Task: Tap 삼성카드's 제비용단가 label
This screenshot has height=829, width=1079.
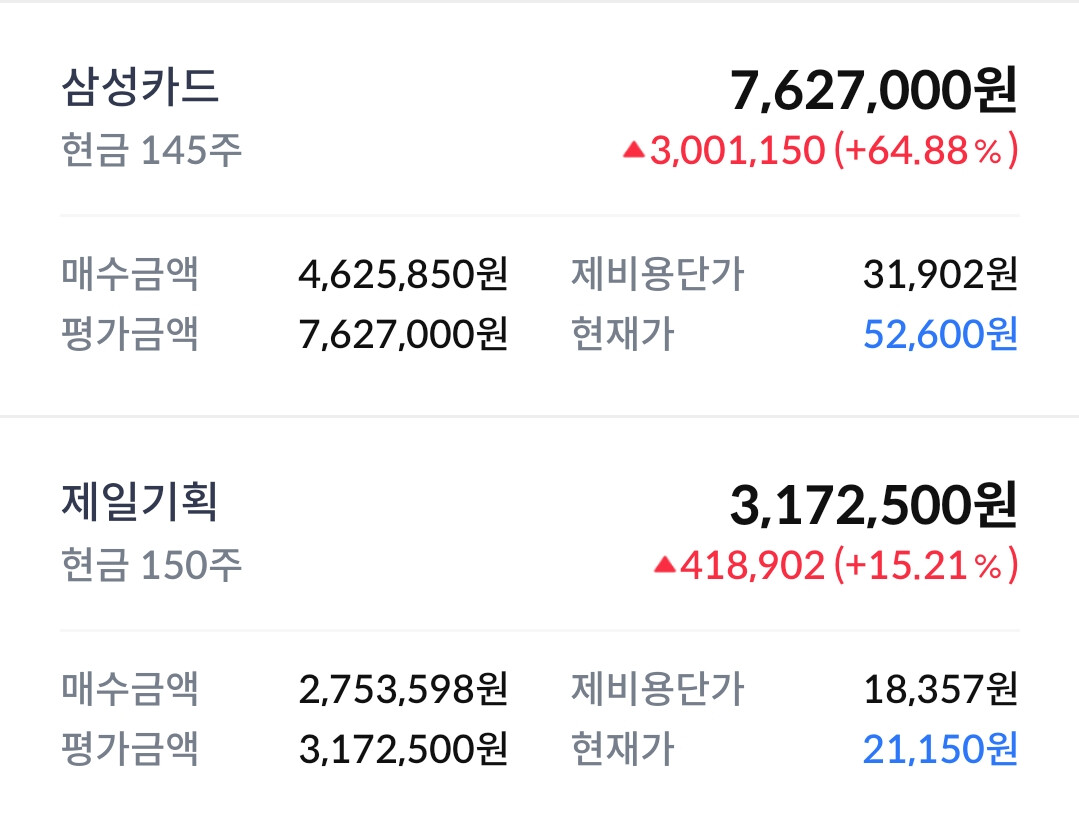Action: click(x=657, y=273)
